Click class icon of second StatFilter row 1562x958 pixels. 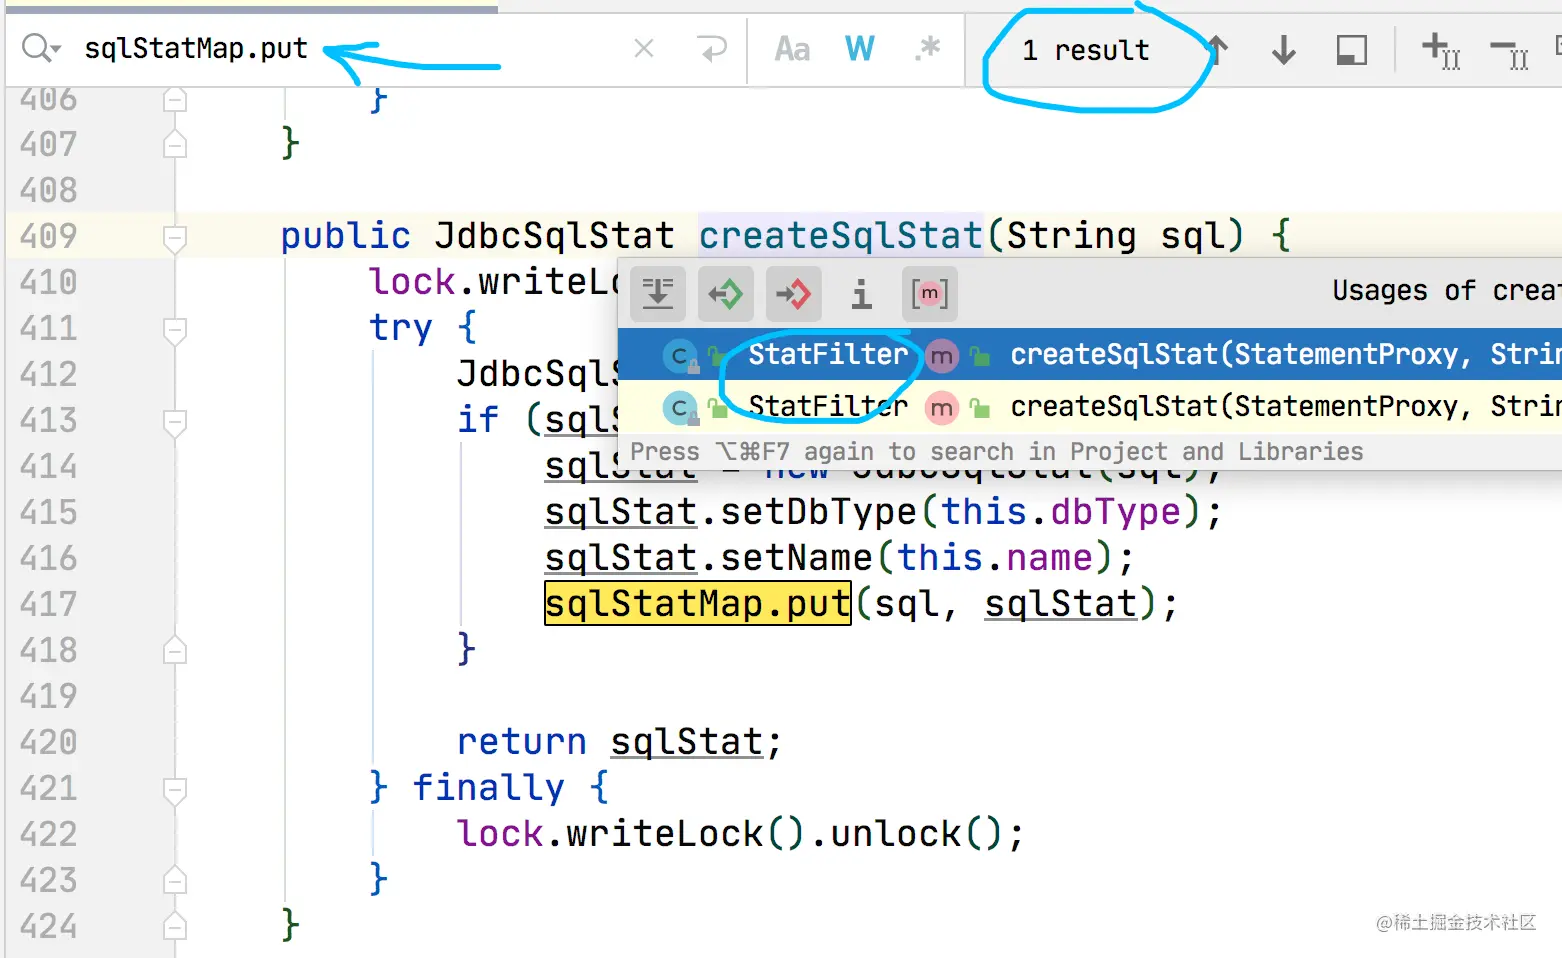[x=680, y=408]
